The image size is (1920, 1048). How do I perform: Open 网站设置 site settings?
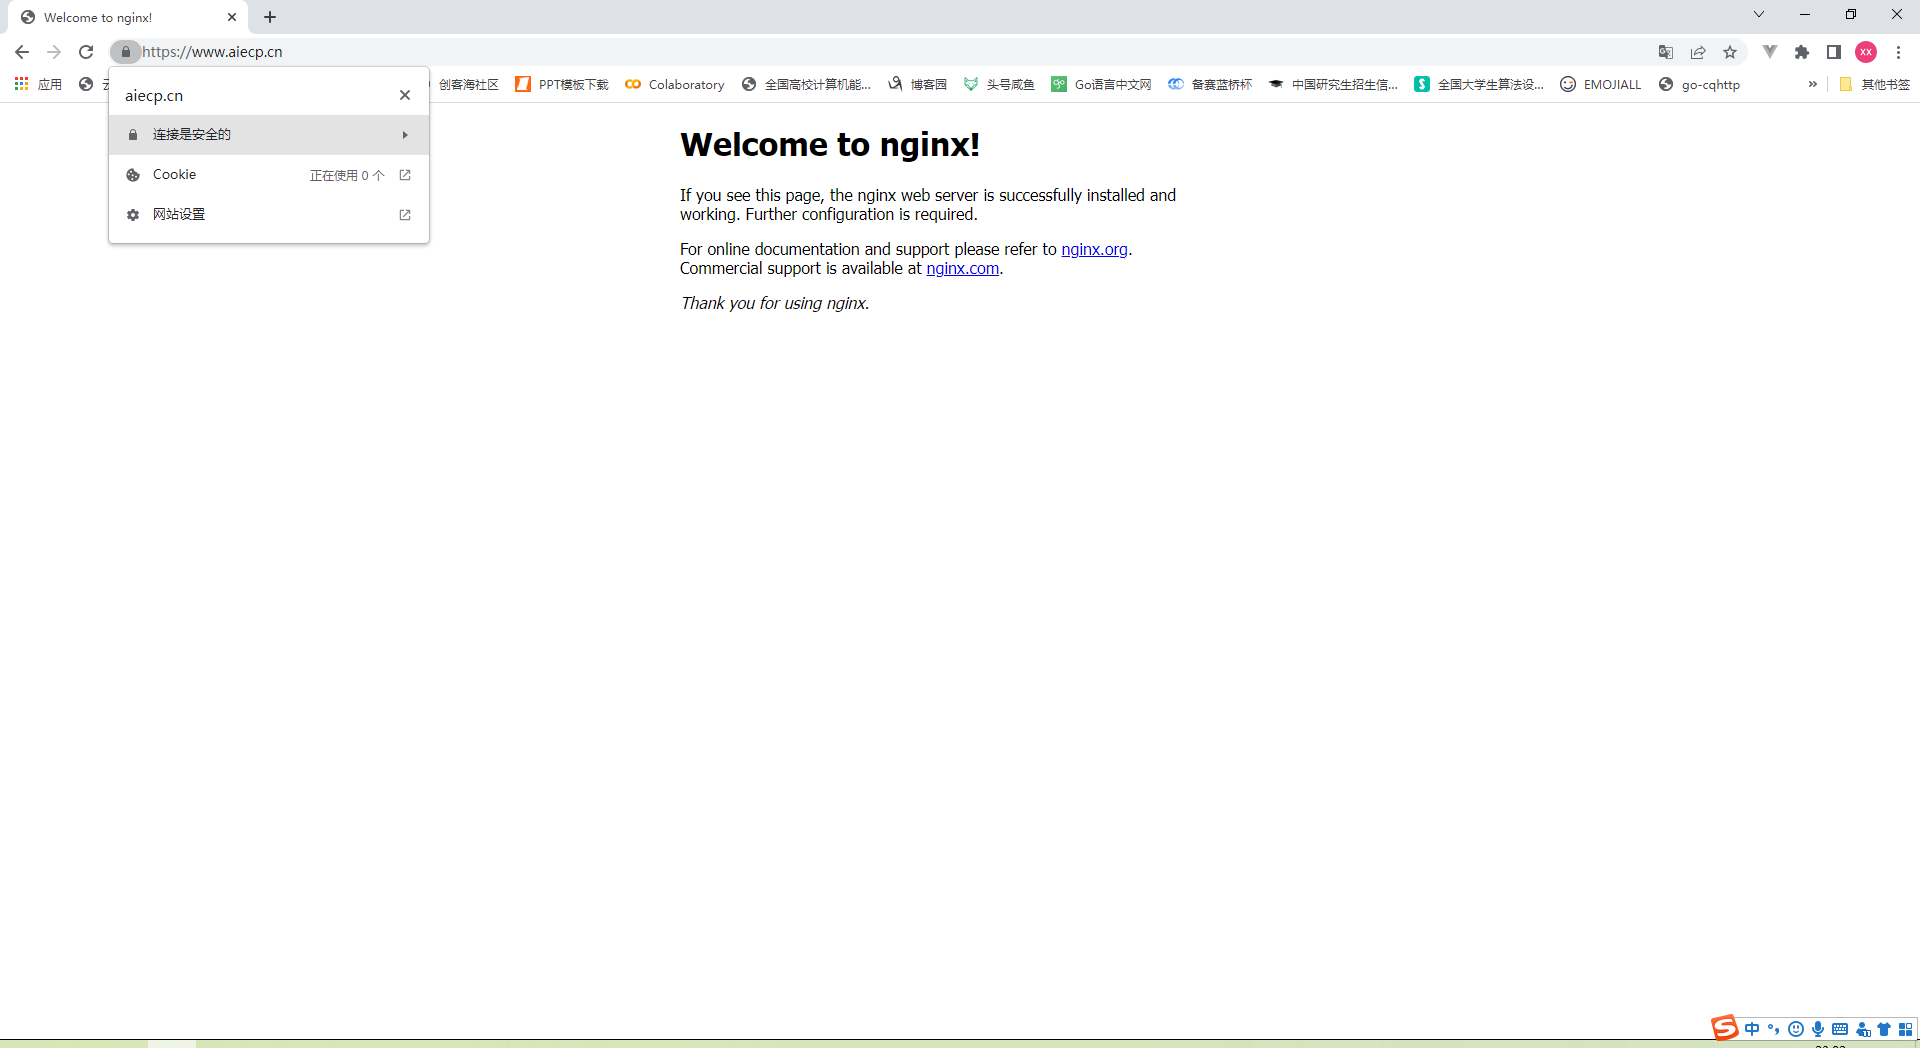(x=269, y=214)
